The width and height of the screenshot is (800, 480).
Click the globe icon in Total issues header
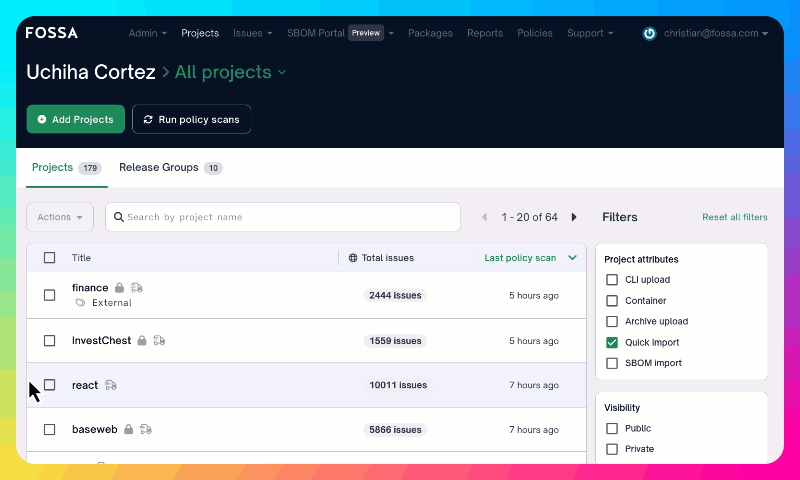click(353, 258)
